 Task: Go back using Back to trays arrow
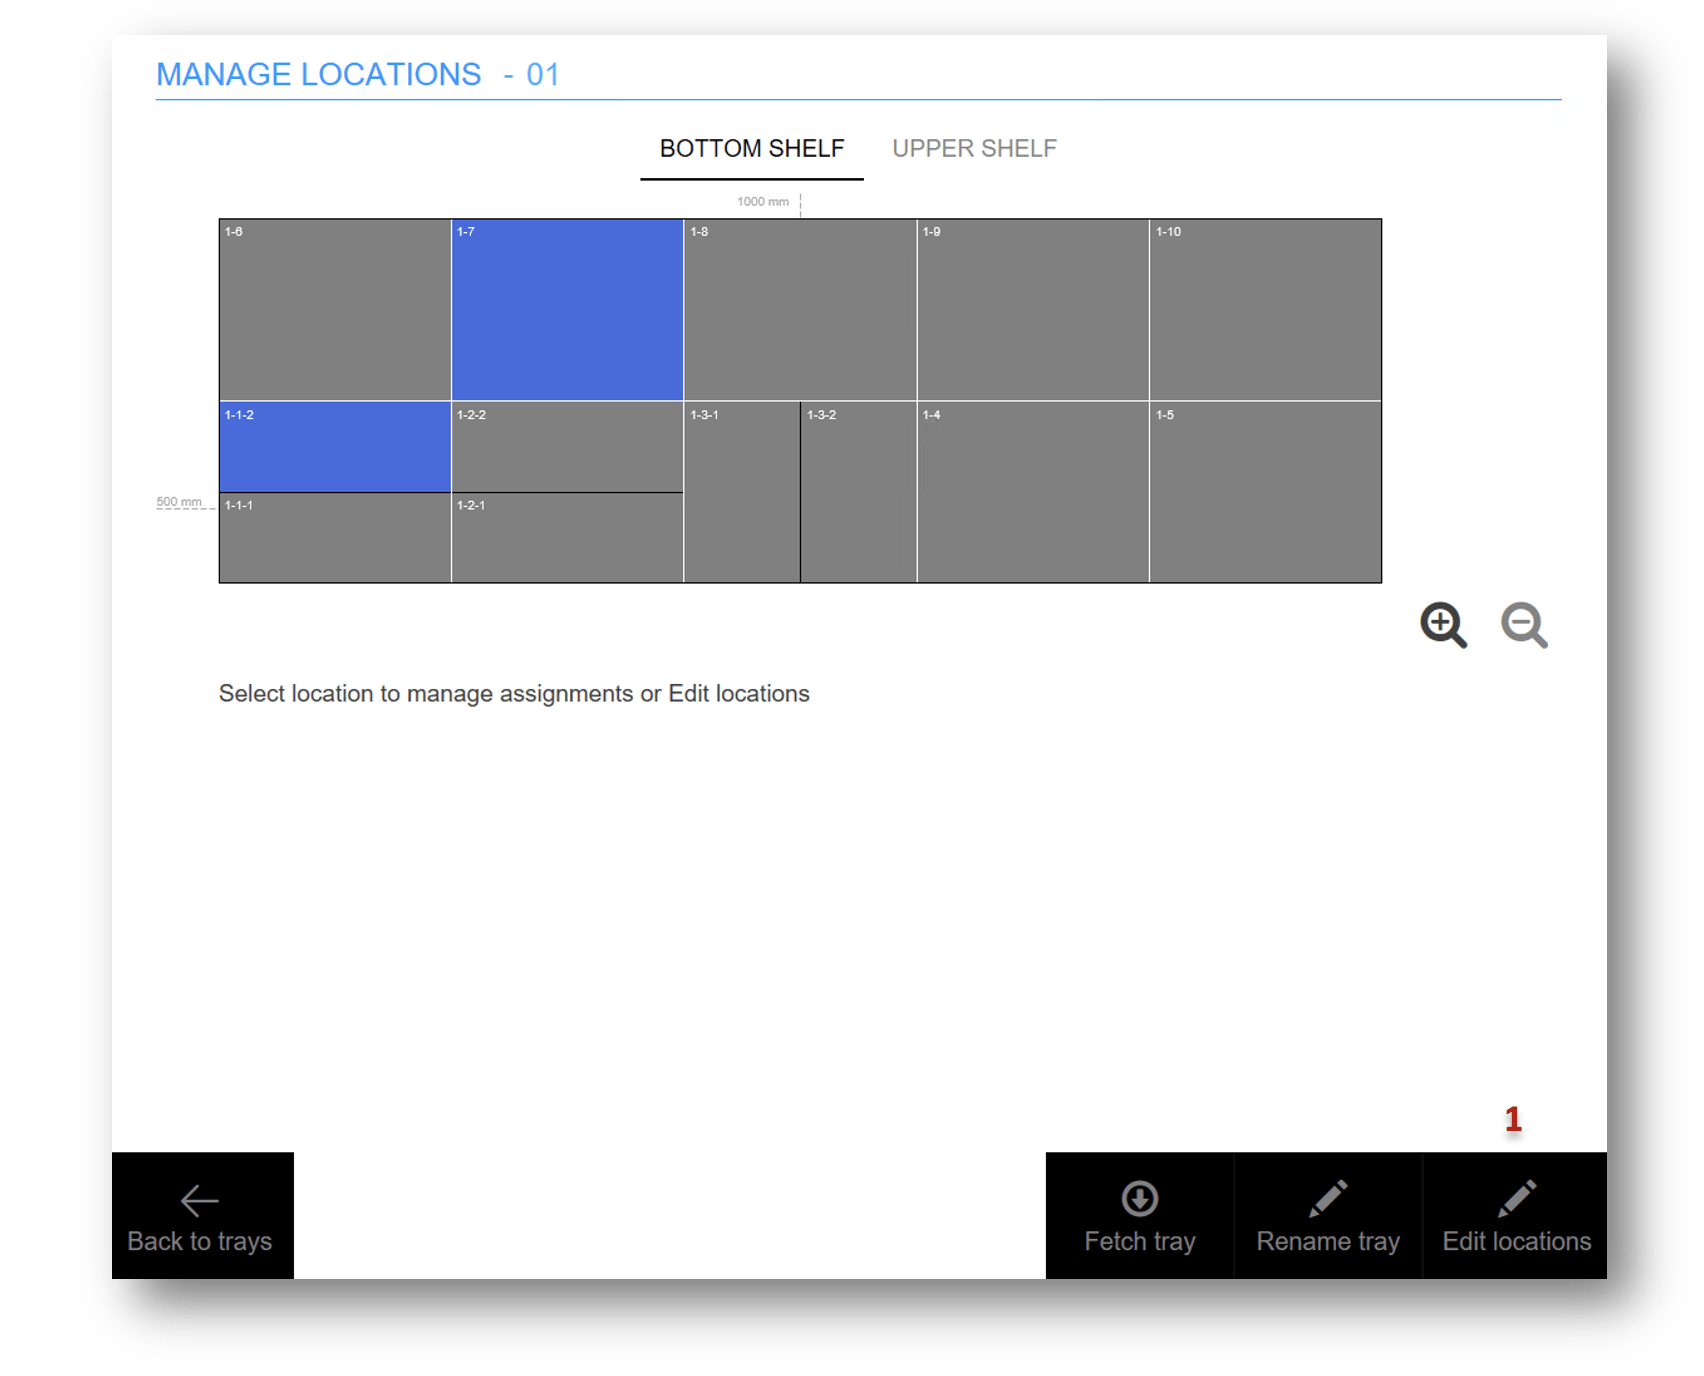[201, 1215]
